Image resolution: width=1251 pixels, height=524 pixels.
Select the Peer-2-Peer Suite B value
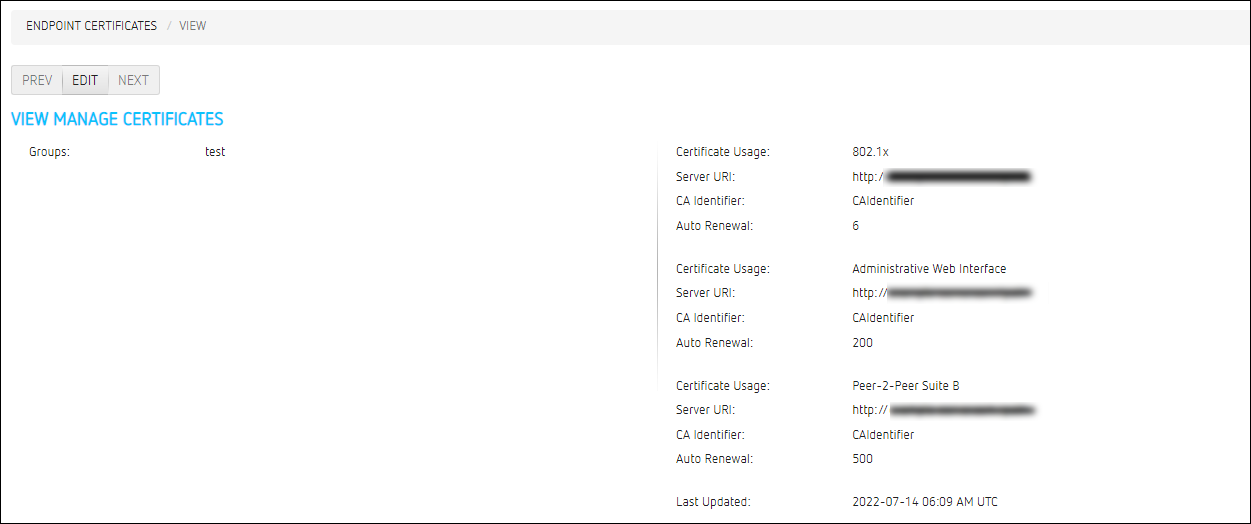coord(906,386)
